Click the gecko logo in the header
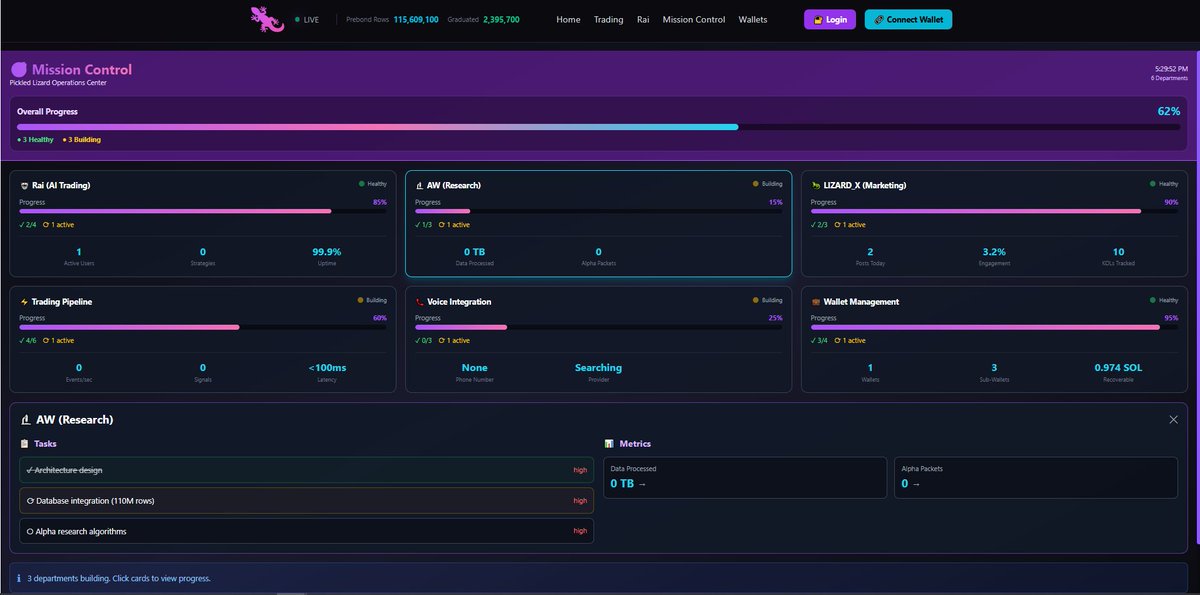The height and width of the screenshot is (595, 1200). pos(261,18)
